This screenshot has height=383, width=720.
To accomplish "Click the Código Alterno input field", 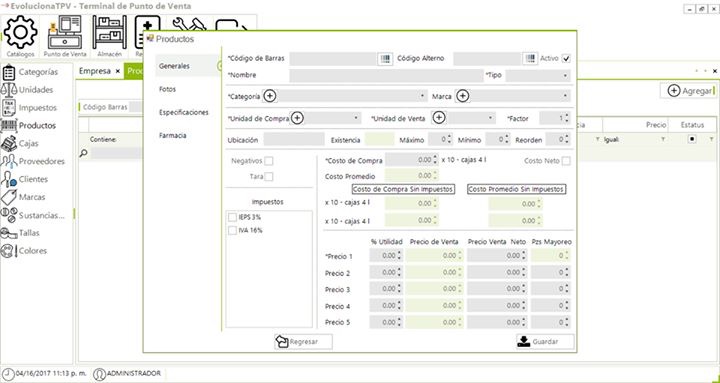I will (487, 58).
